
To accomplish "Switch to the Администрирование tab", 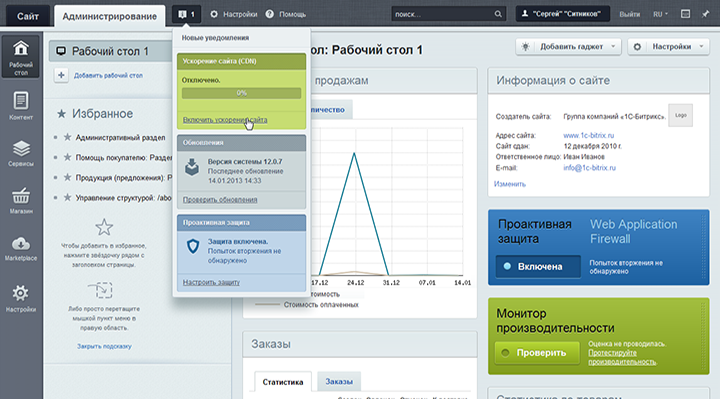I will point(109,16).
